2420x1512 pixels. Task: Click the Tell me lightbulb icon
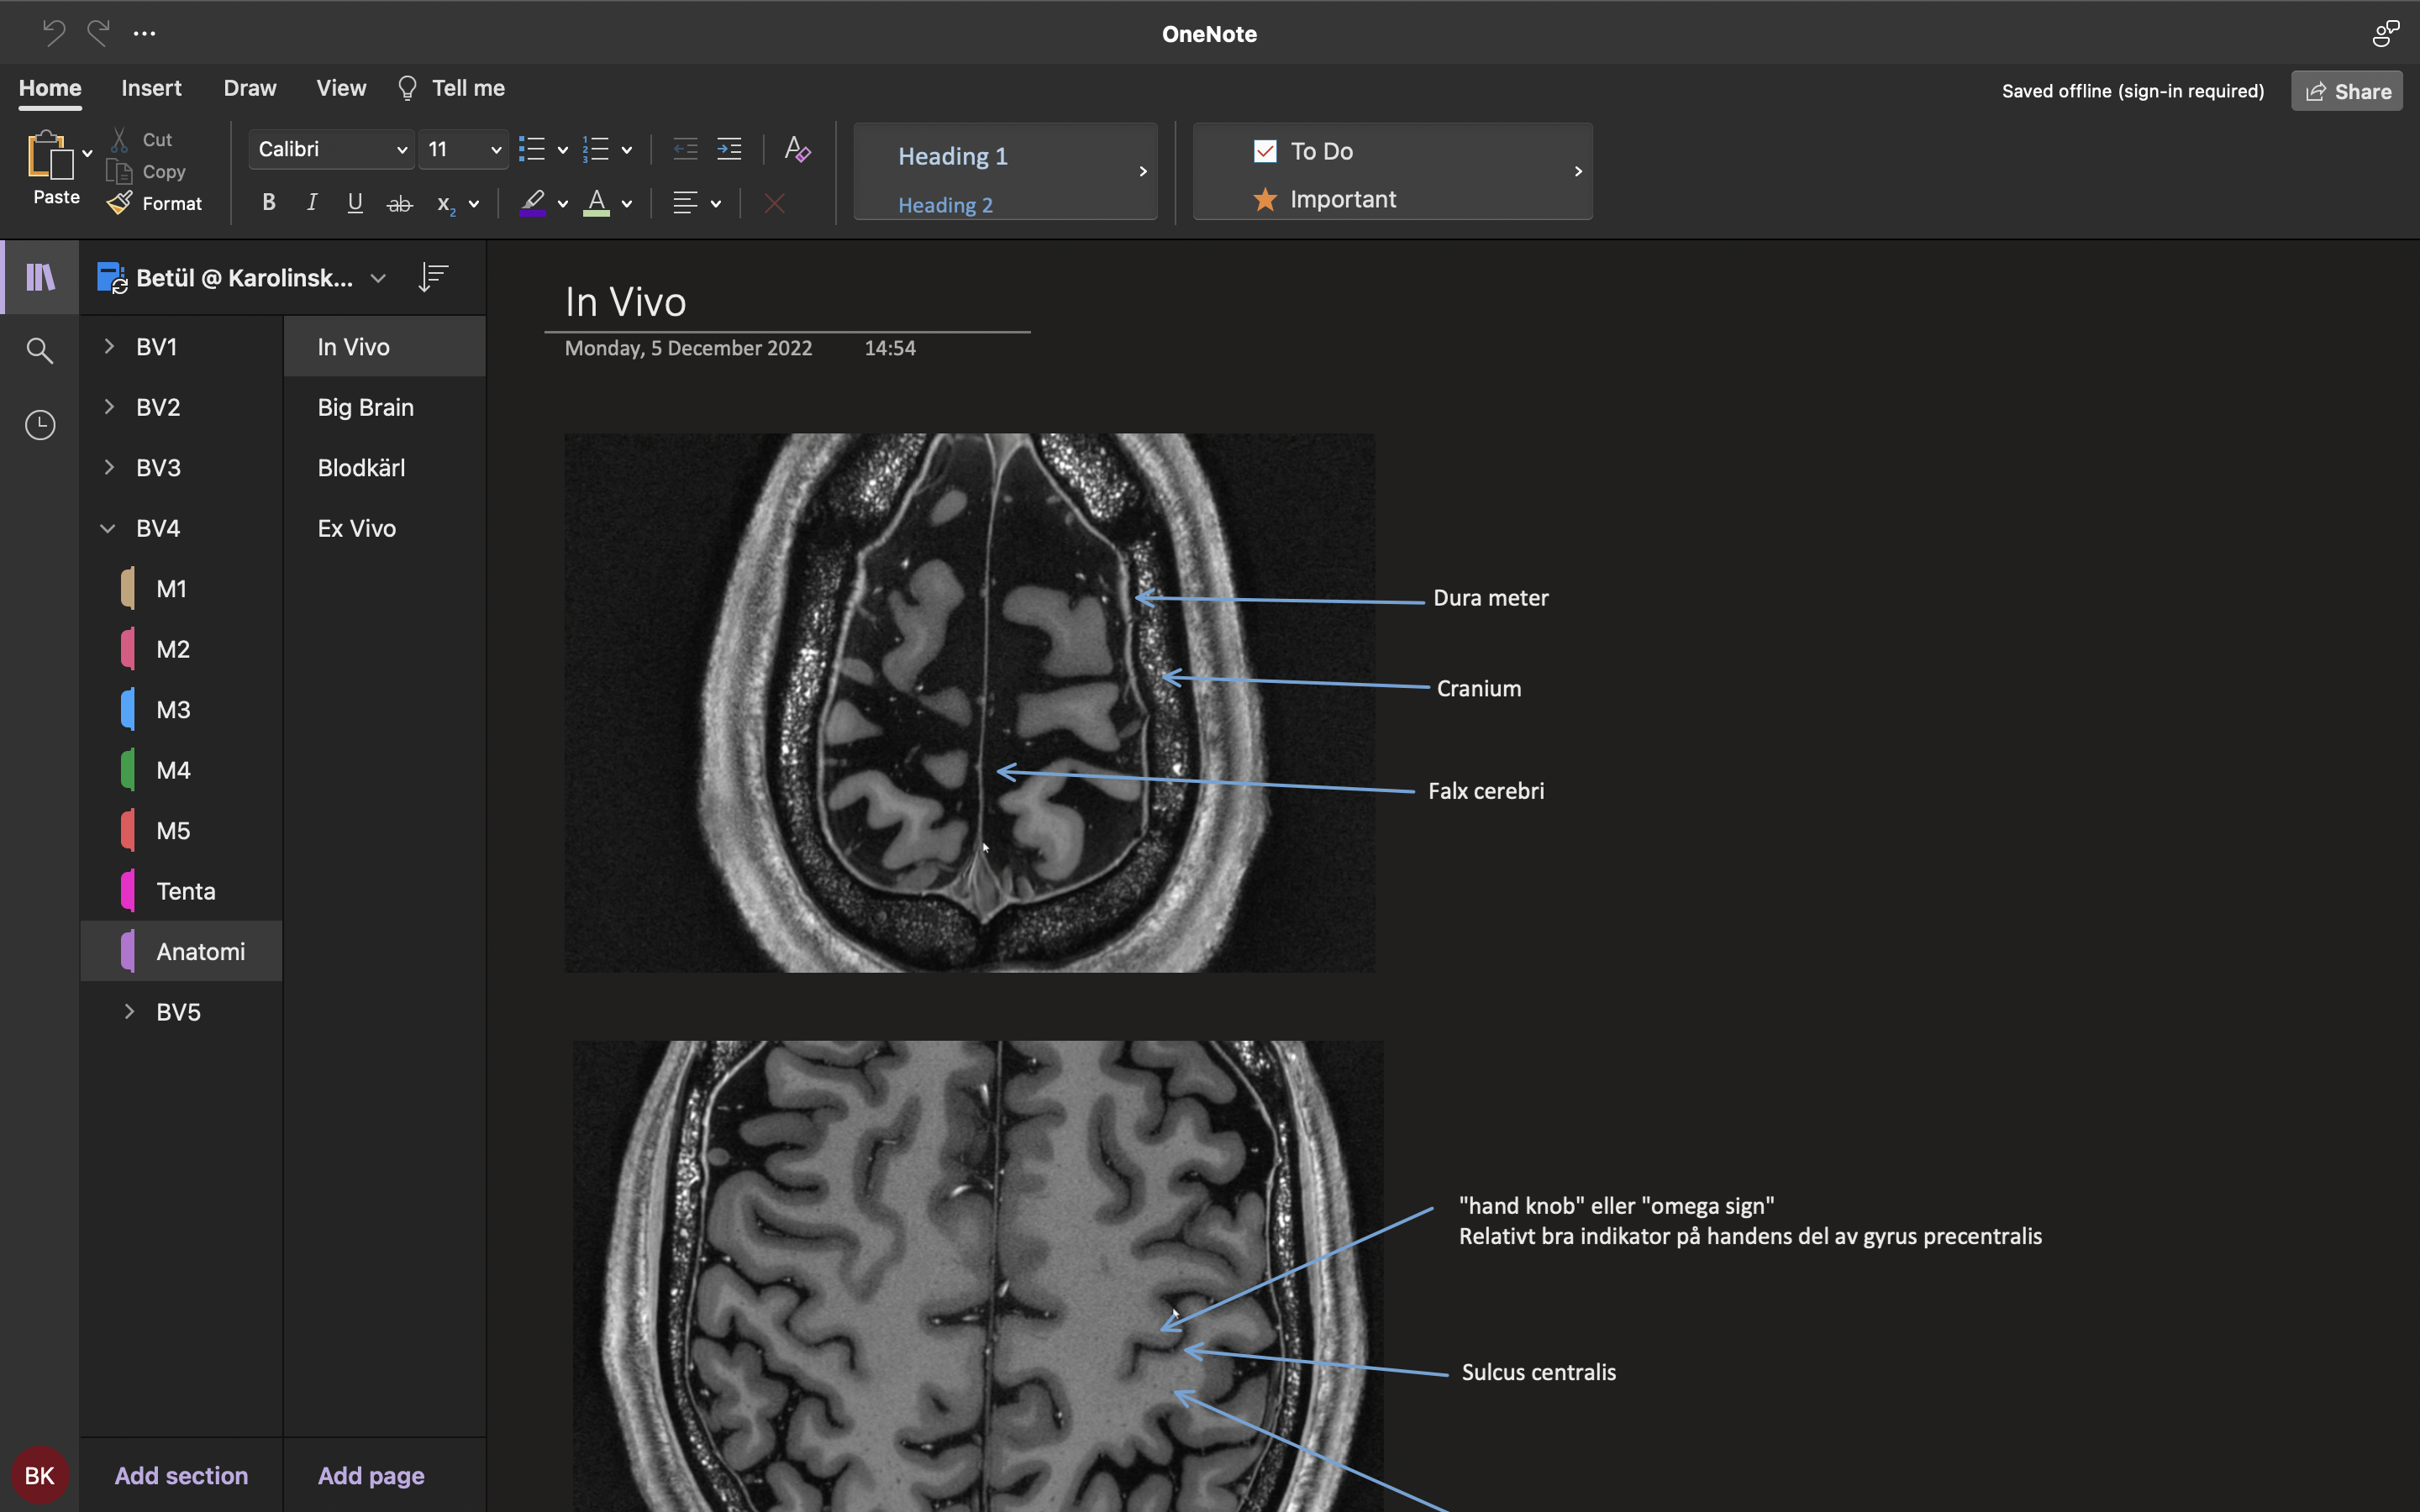407,88
